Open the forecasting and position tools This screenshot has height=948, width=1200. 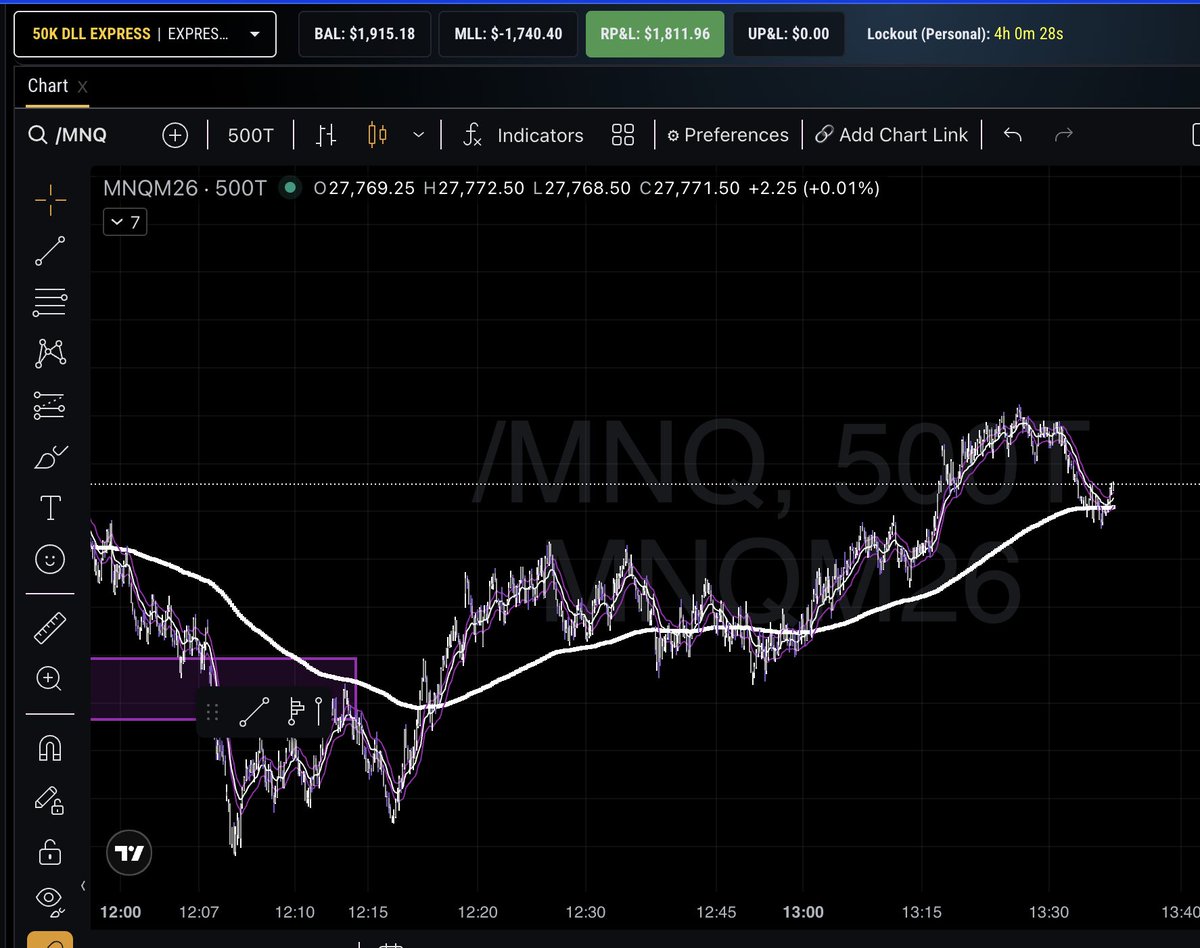(x=50, y=405)
